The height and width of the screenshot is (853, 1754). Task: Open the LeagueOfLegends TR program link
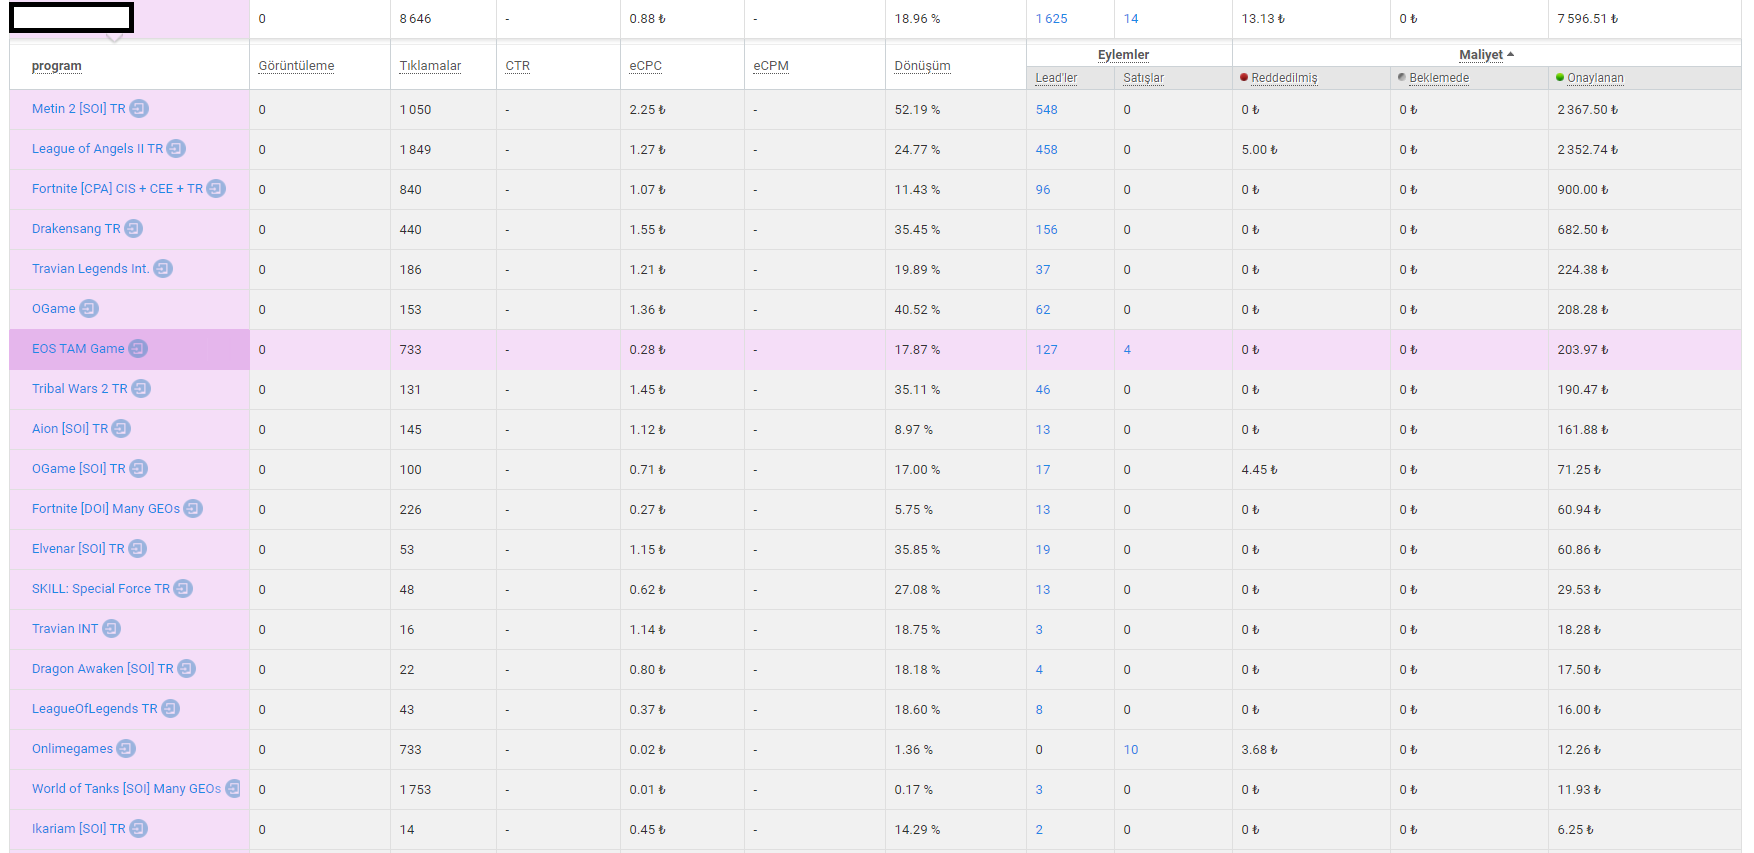(95, 709)
